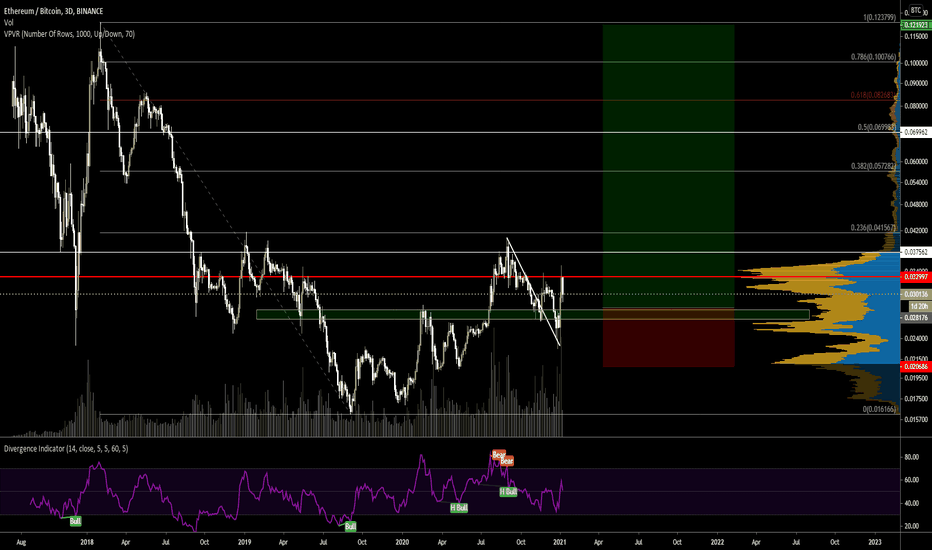Select the Fib label 0(0.016166)
The height and width of the screenshot is (550, 932).
(x=879, y=410)
